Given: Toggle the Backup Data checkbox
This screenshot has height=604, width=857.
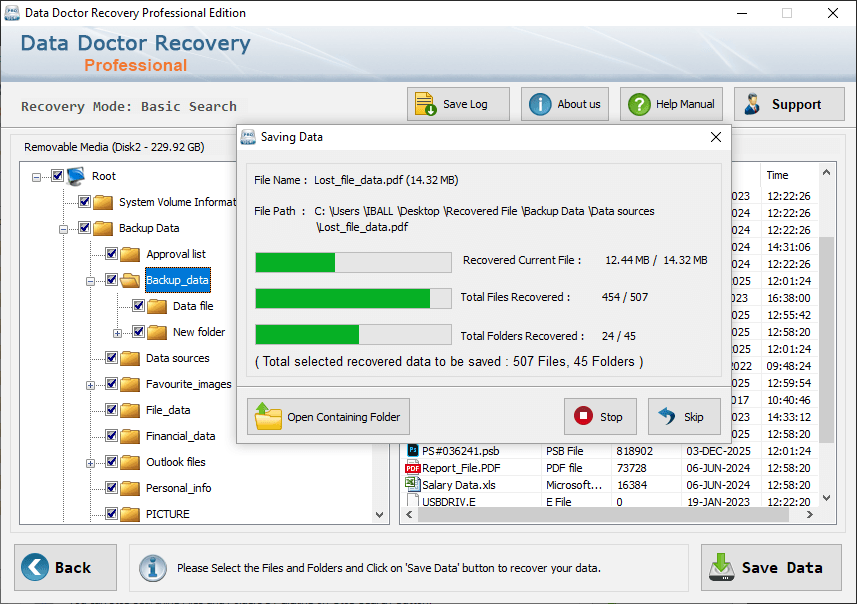Looking at the screenshot, I should tap(84, 227).
